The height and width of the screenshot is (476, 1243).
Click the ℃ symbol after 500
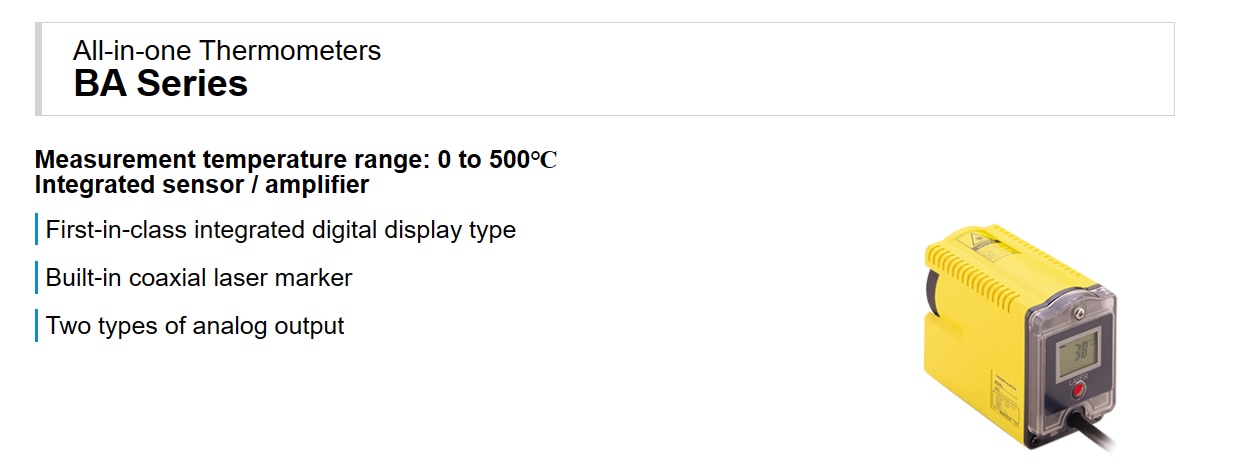pyautogui.click(x=543, y=160)
